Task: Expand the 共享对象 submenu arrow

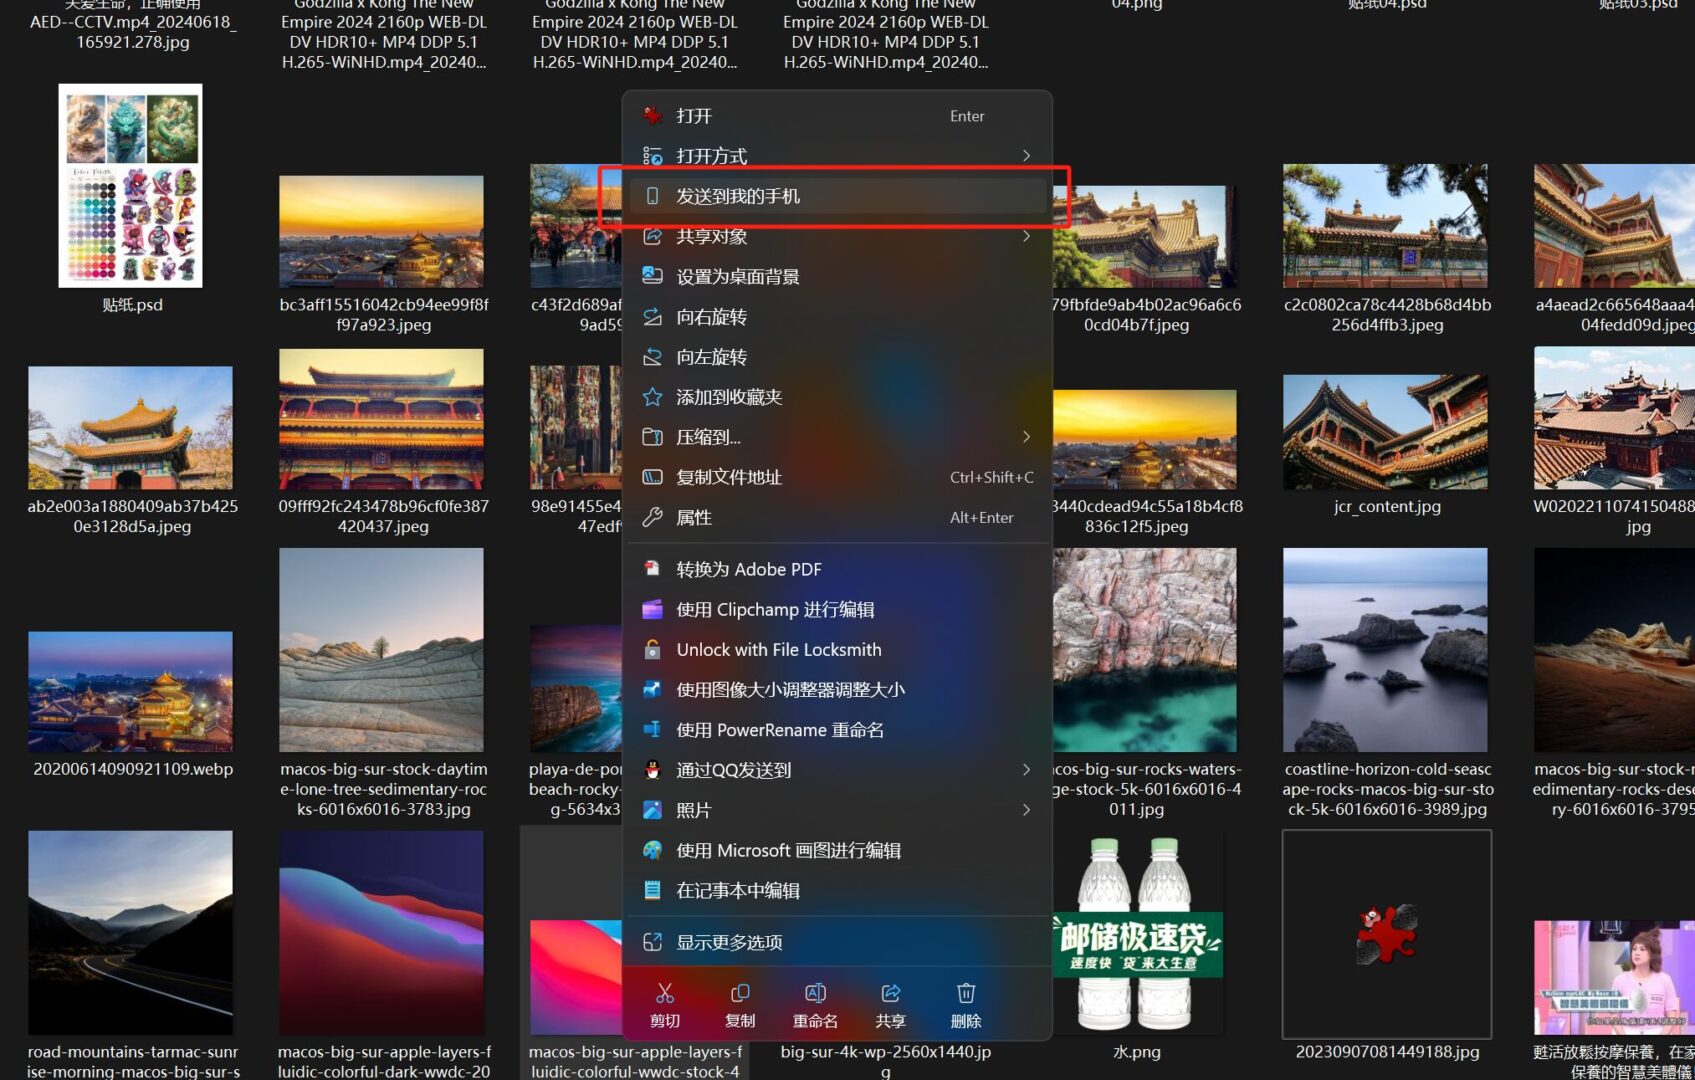Action: pyautogui.click(x=1026, y=236)
